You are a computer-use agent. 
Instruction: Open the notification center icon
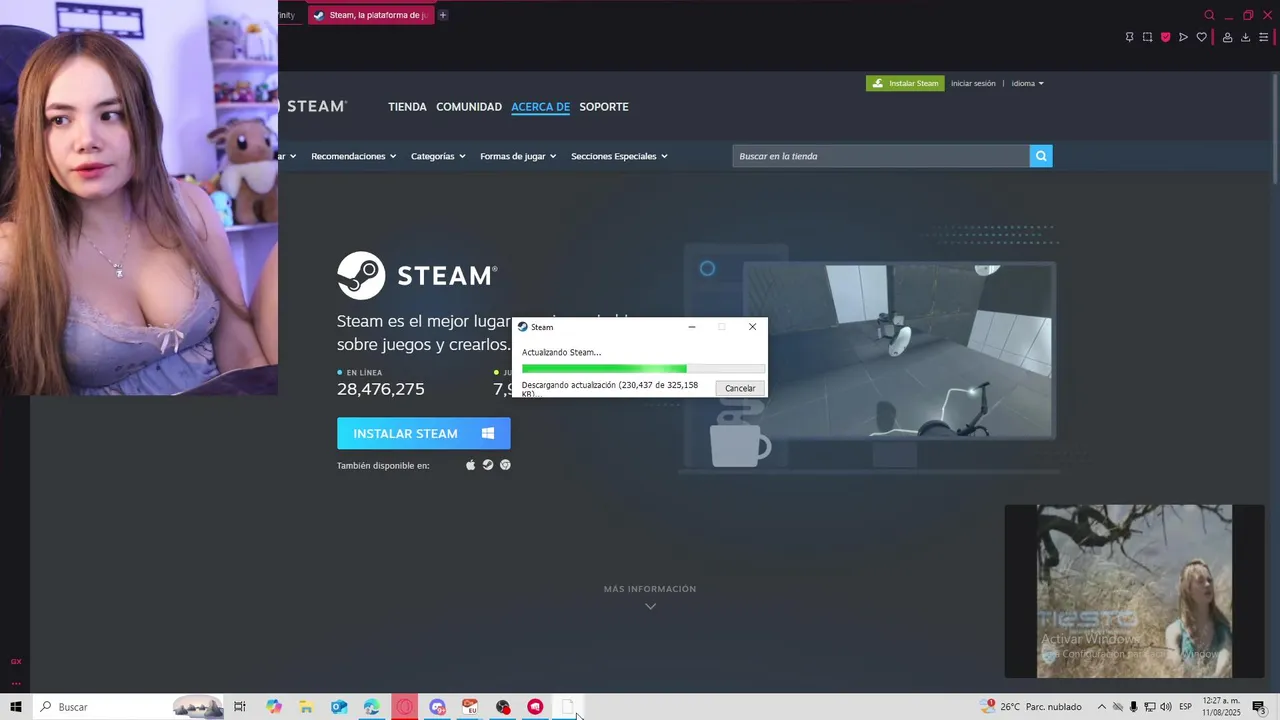[x=1259, y=707]
